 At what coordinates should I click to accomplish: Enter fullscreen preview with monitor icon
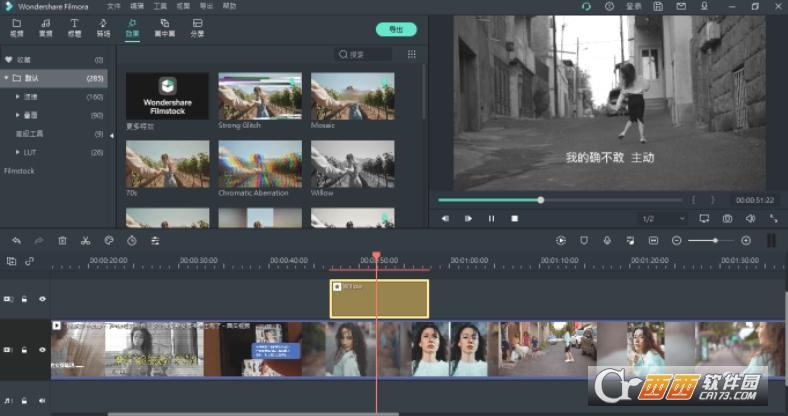click(704, 219)
